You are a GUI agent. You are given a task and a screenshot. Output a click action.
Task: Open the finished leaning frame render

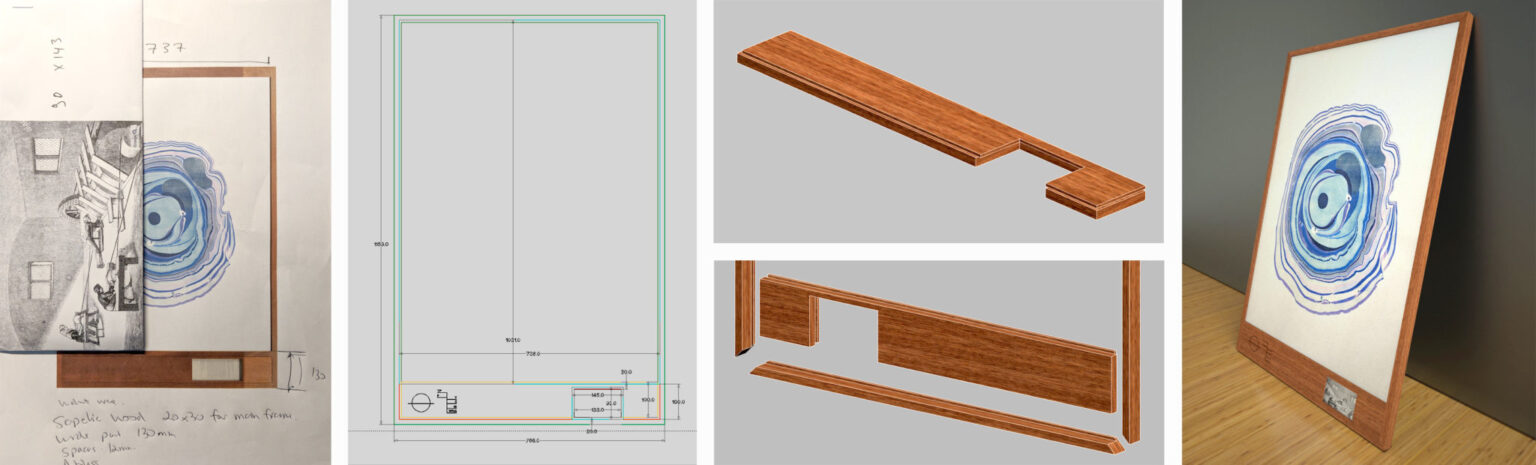click(x=1359, y=232)
